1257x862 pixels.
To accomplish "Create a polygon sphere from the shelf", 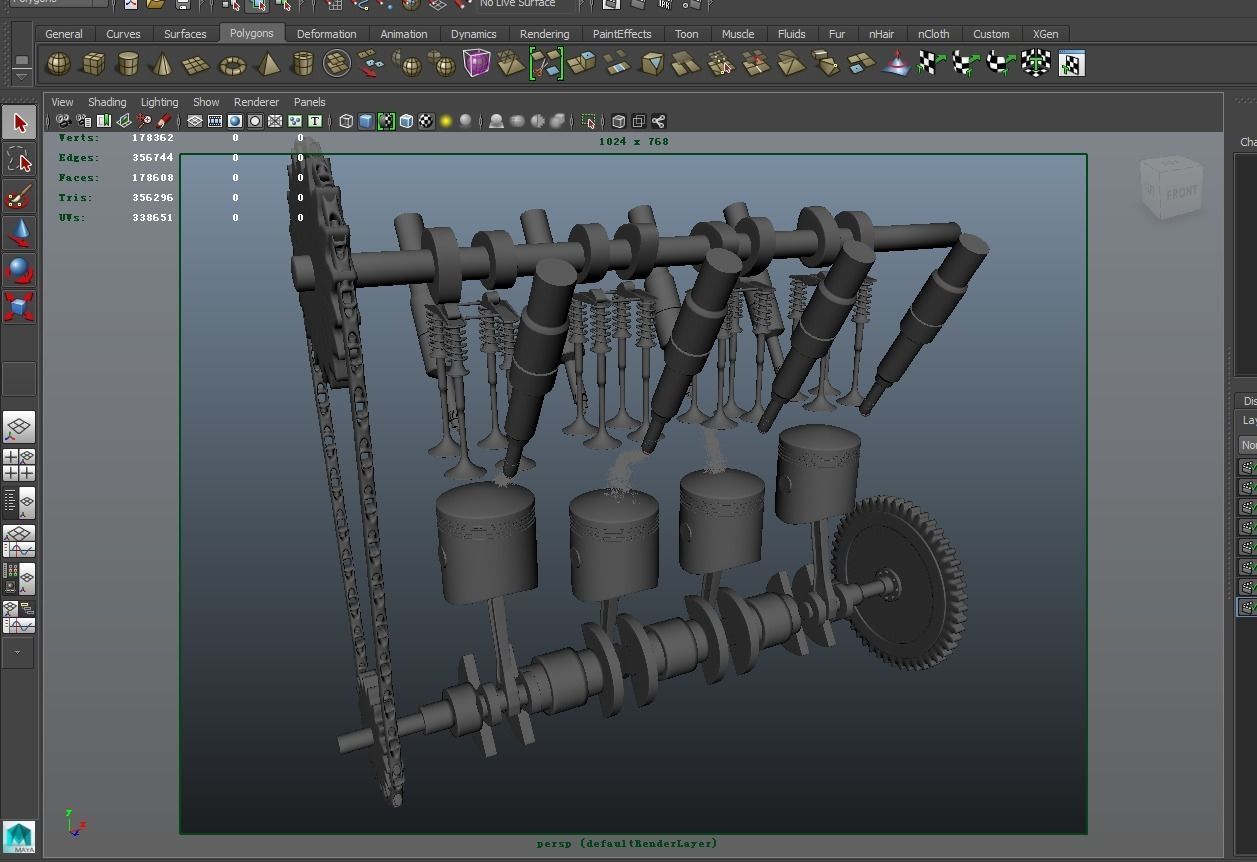I will pos(58,63).
